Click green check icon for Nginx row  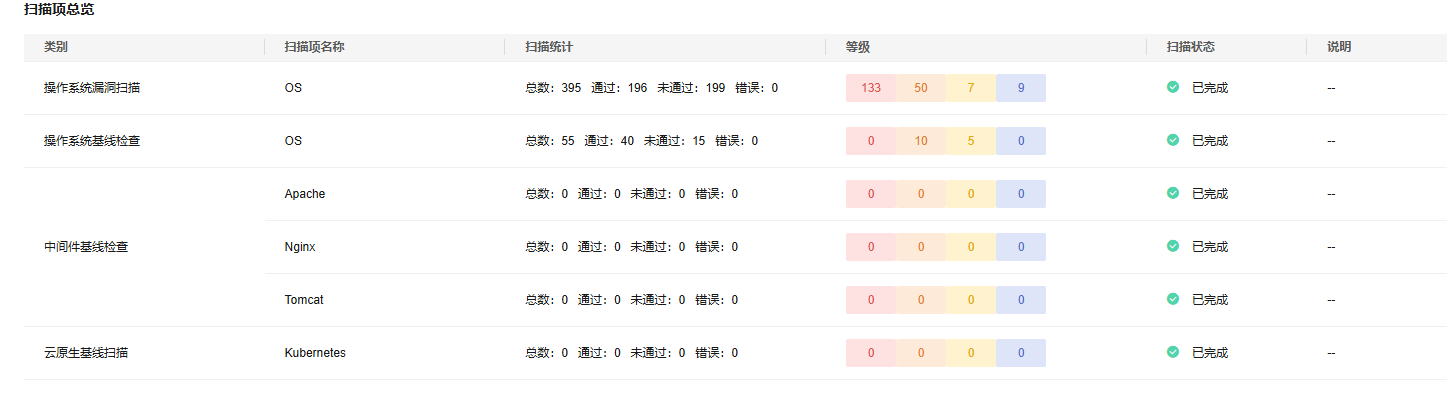[1173, 246]
